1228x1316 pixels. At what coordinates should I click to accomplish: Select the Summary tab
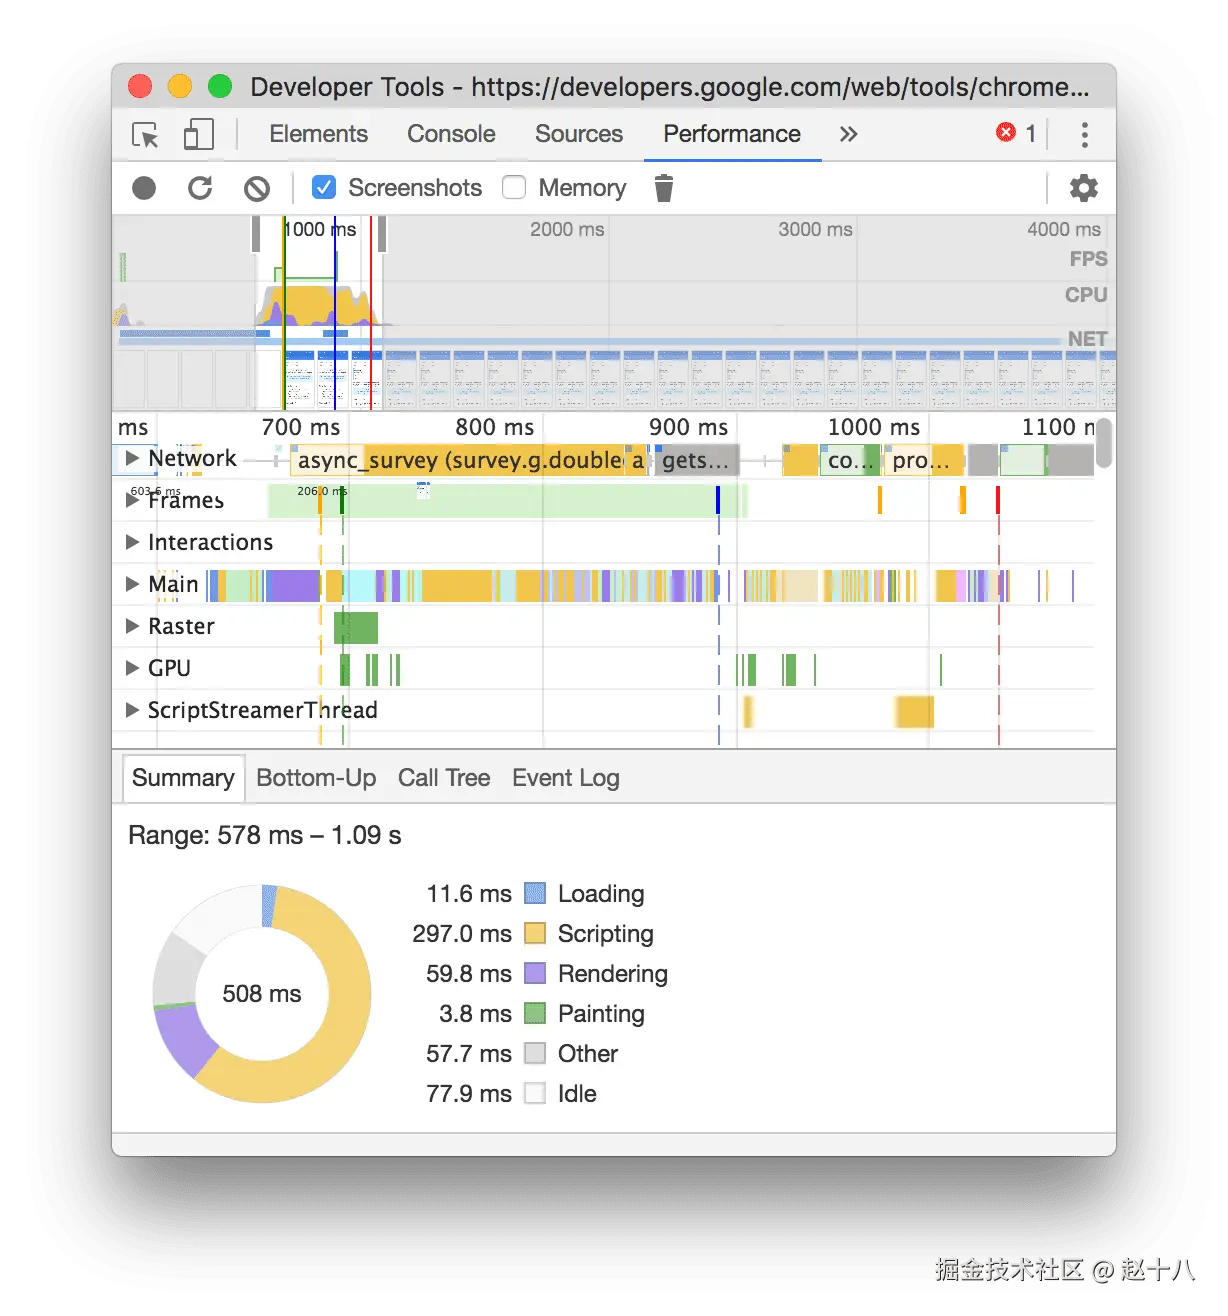click(x=183, y=778)
